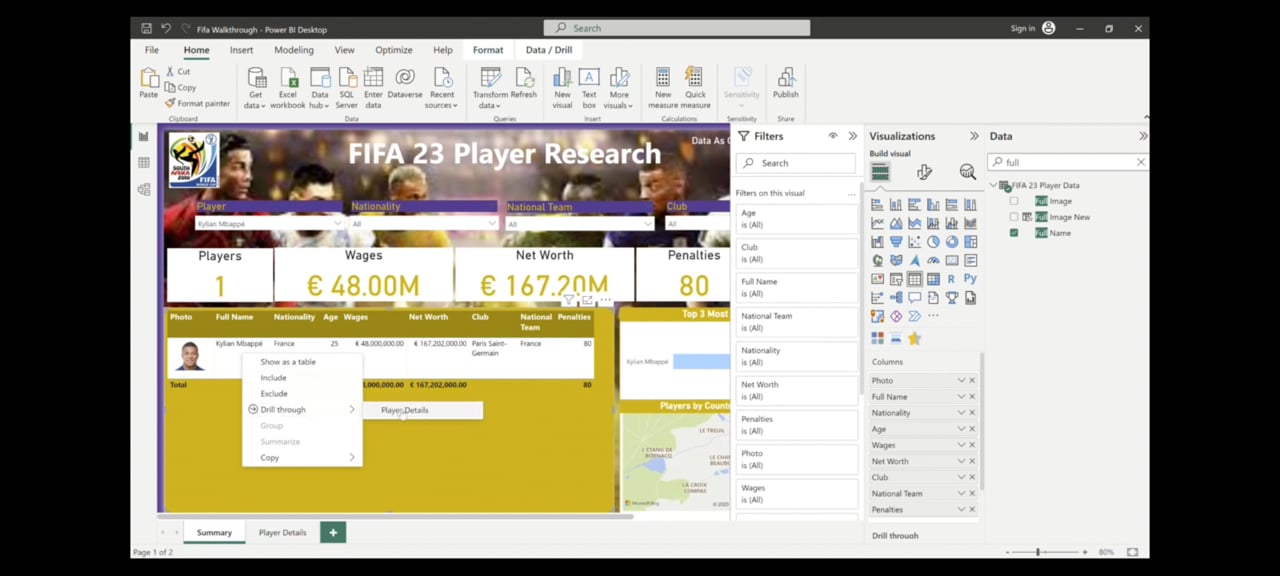The image size is (1280, 576).
Task: Collapse the Visualizations pane
Action: [x=974, y=136]
